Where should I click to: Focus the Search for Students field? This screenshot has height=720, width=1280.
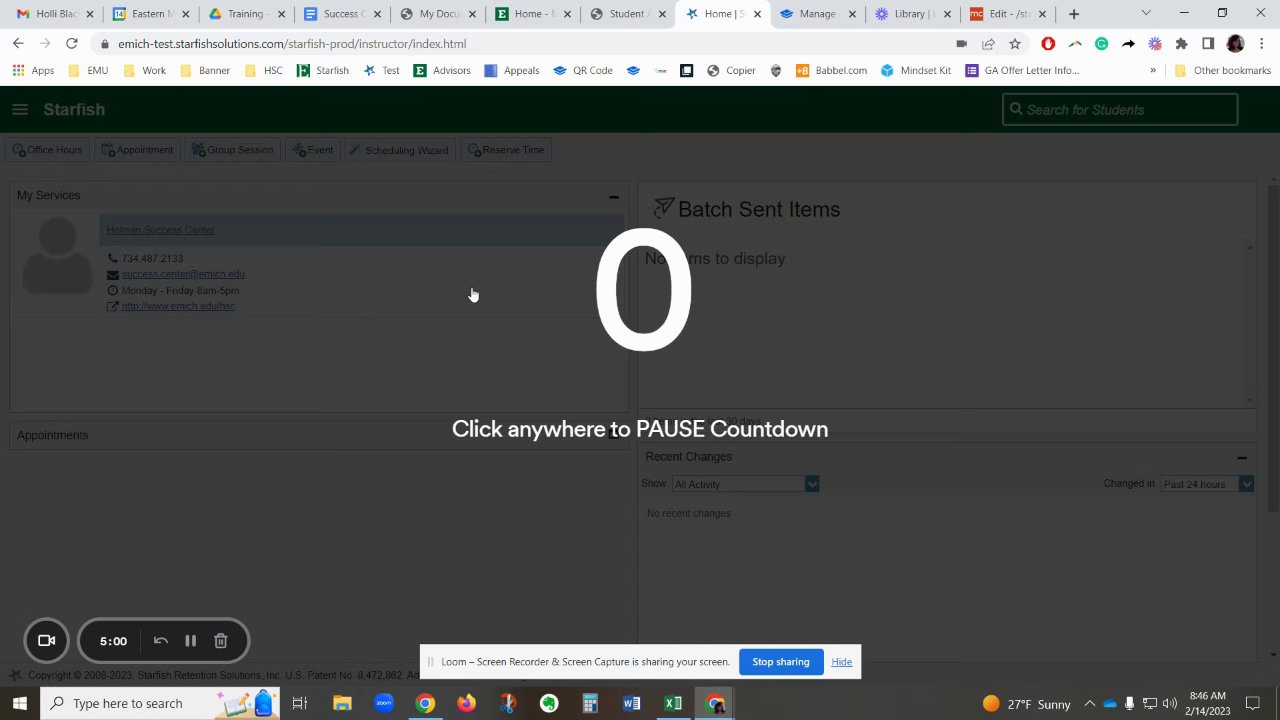click(1120, 110)
